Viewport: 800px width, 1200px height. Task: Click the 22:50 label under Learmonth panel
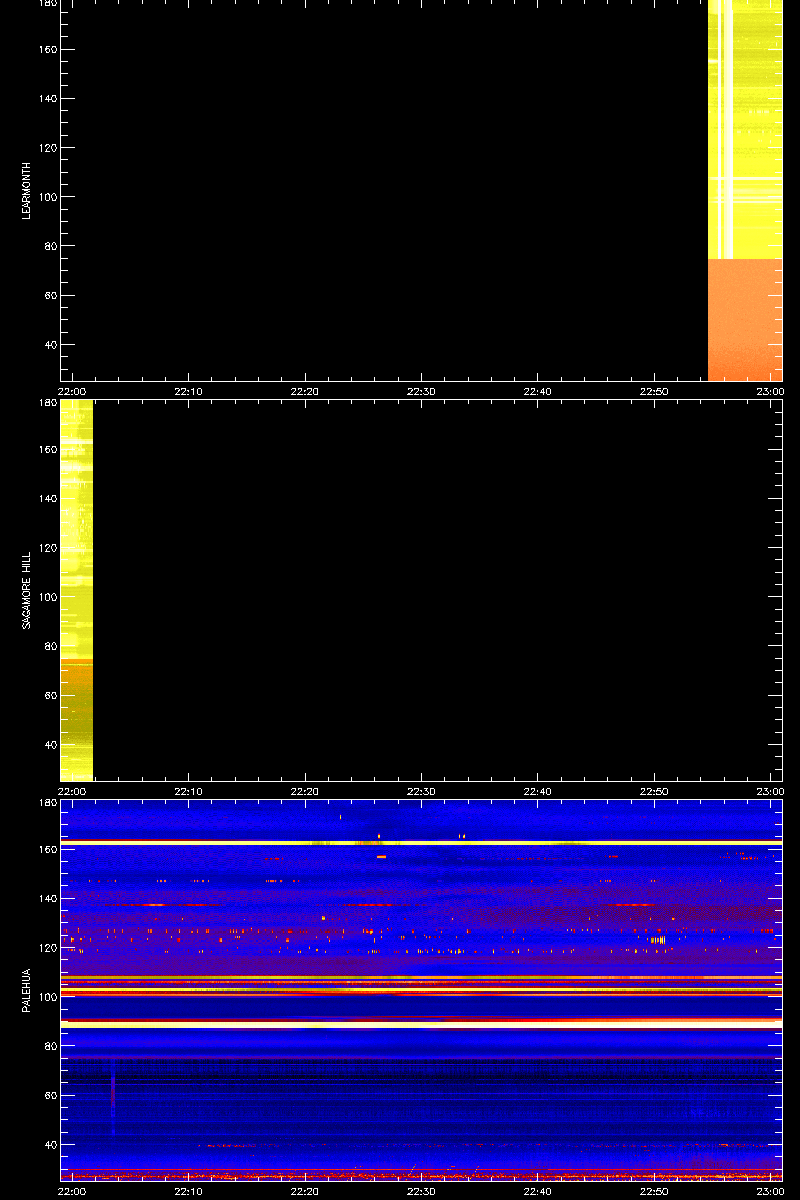coord(653,392)
